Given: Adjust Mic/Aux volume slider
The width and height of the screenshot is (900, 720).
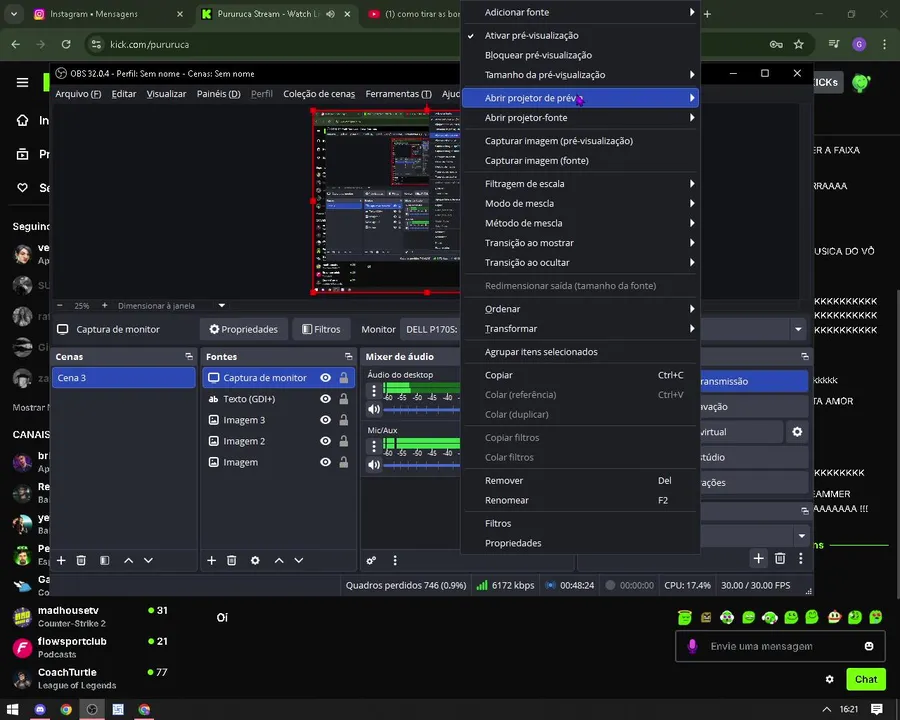Looking at the screenshot, I should (422, 464).
